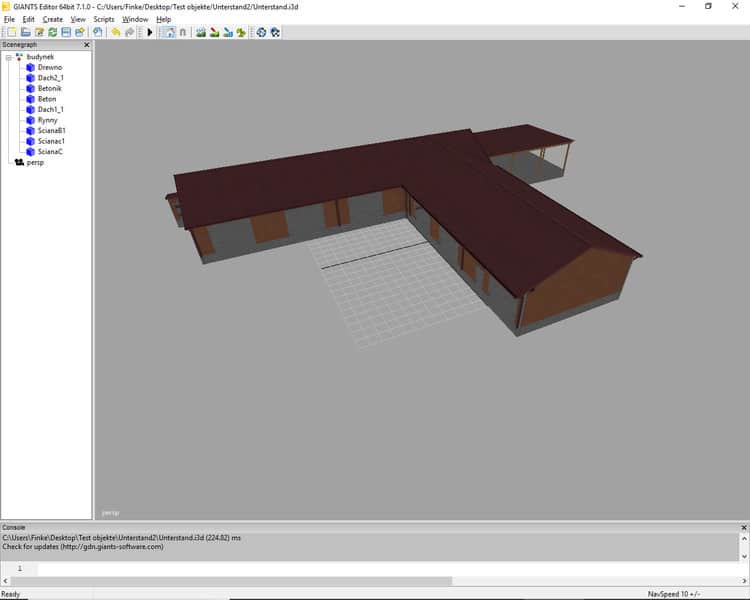Toggle the magnet snap tool
The width and height of the screenshot is (750, 600).
[x=183, y=32]
